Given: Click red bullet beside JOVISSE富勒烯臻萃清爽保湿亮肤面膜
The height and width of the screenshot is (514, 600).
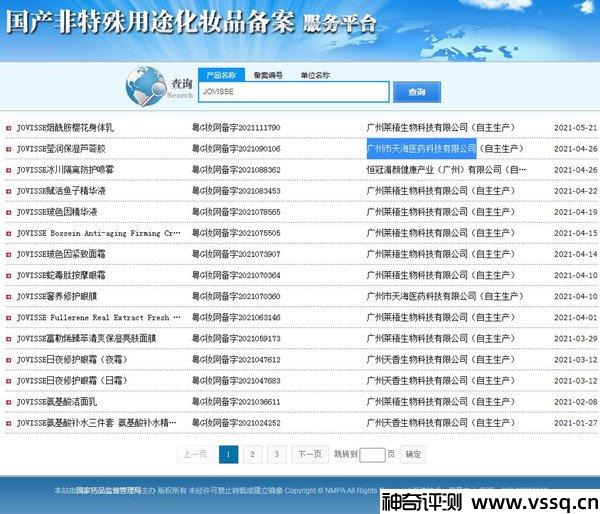Looking at the screenshot, I should coord(8,339).
